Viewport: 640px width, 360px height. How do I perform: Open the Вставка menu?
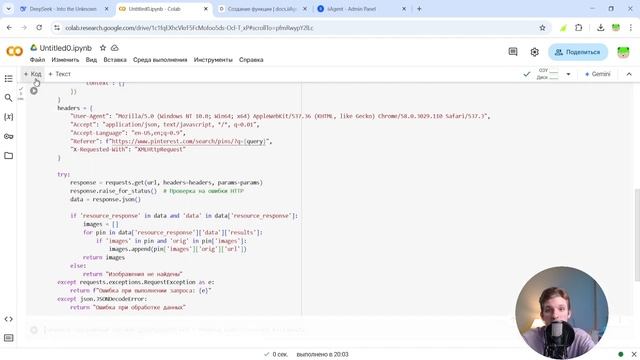(115, 60)
